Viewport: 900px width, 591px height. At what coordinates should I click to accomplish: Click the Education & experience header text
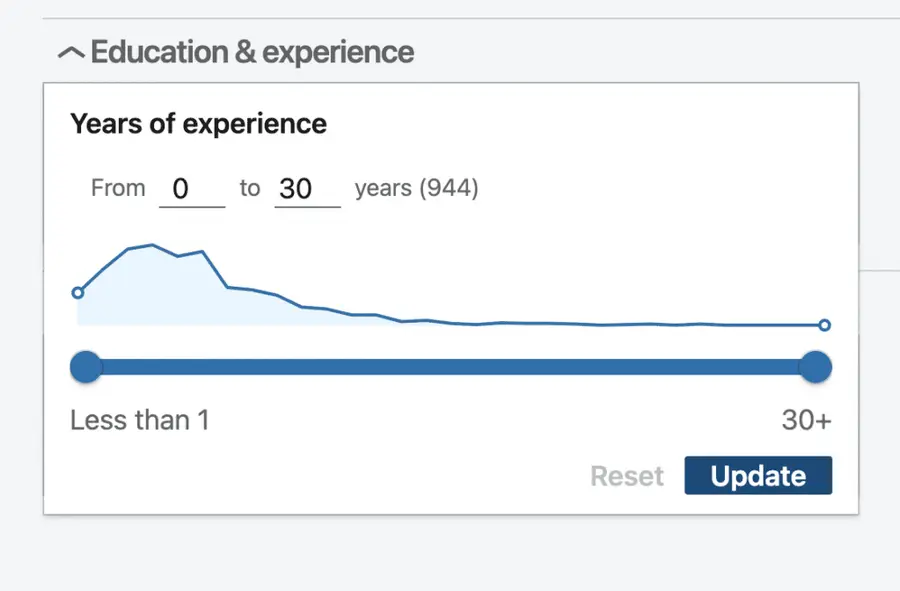(x=252, y=52)
